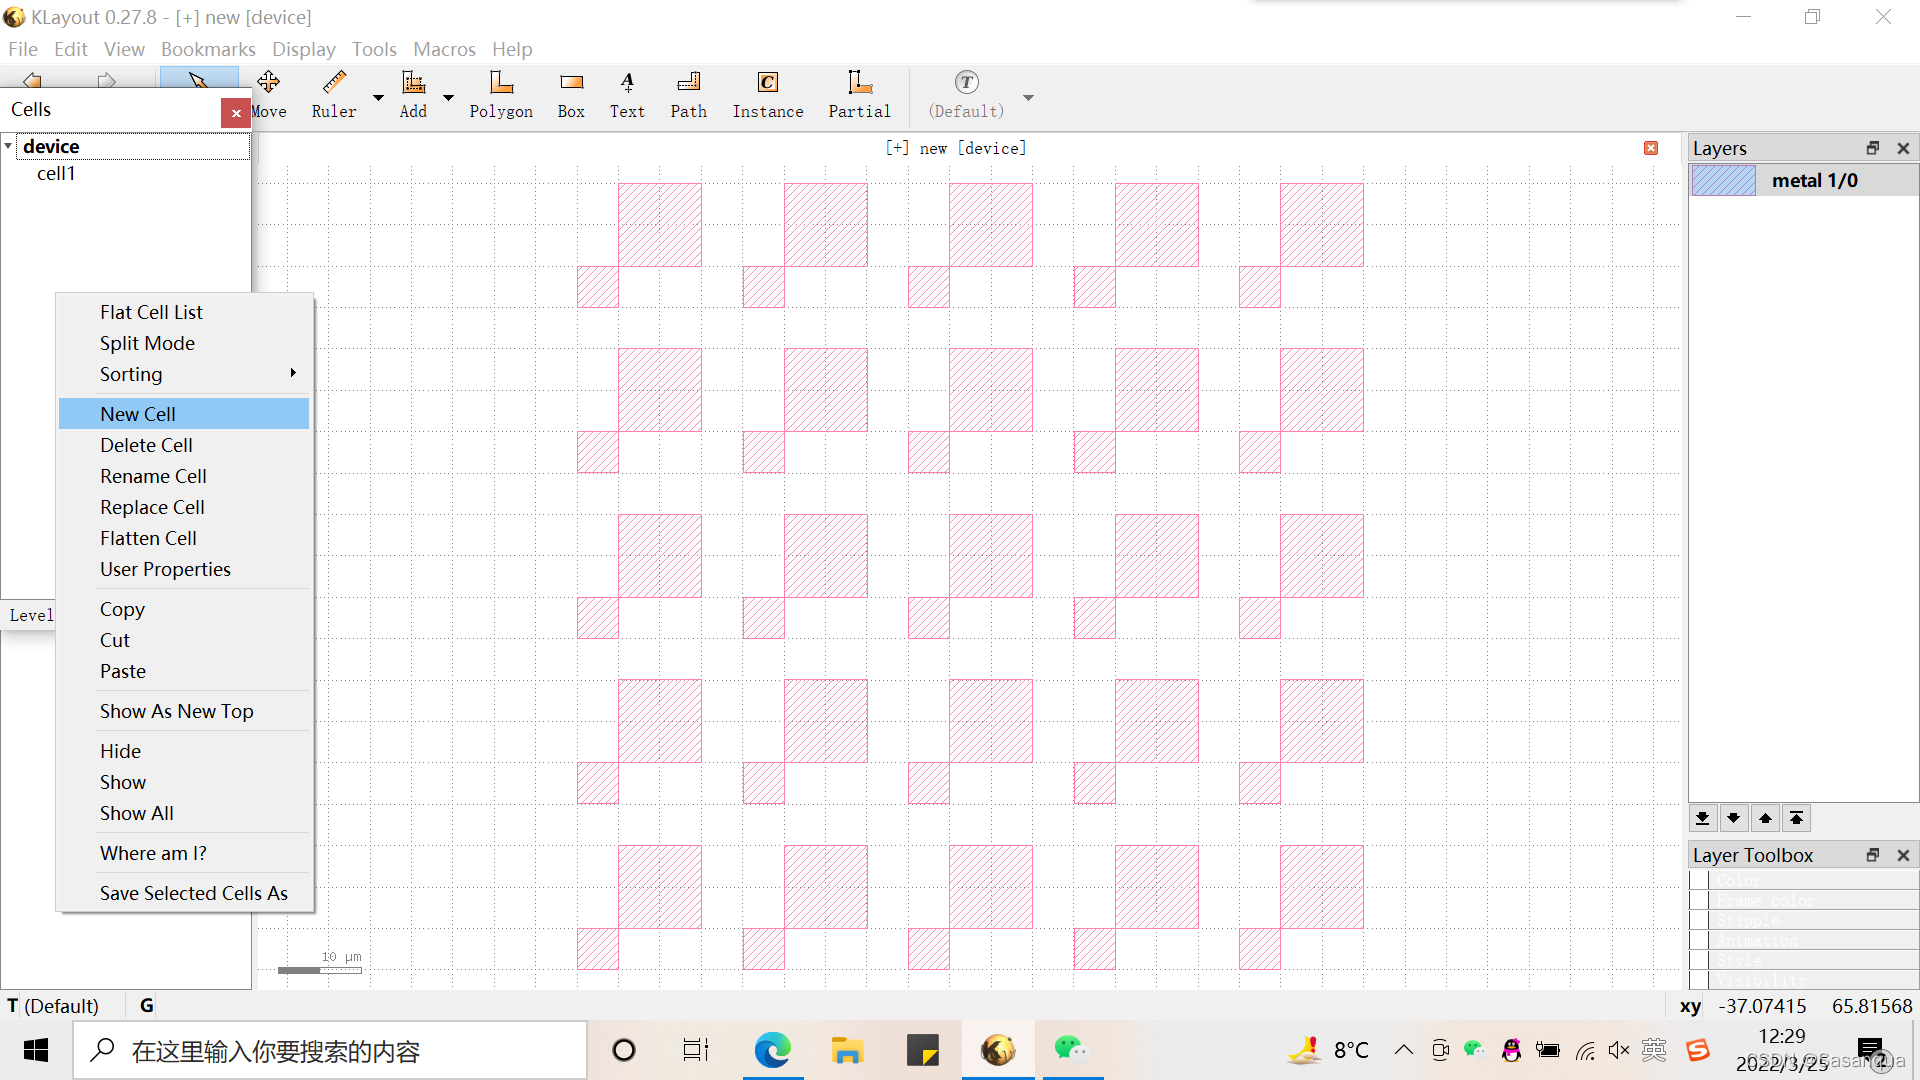Open the Macros menu
Screen dimensions: 1920x1080
tap(444, 49)
